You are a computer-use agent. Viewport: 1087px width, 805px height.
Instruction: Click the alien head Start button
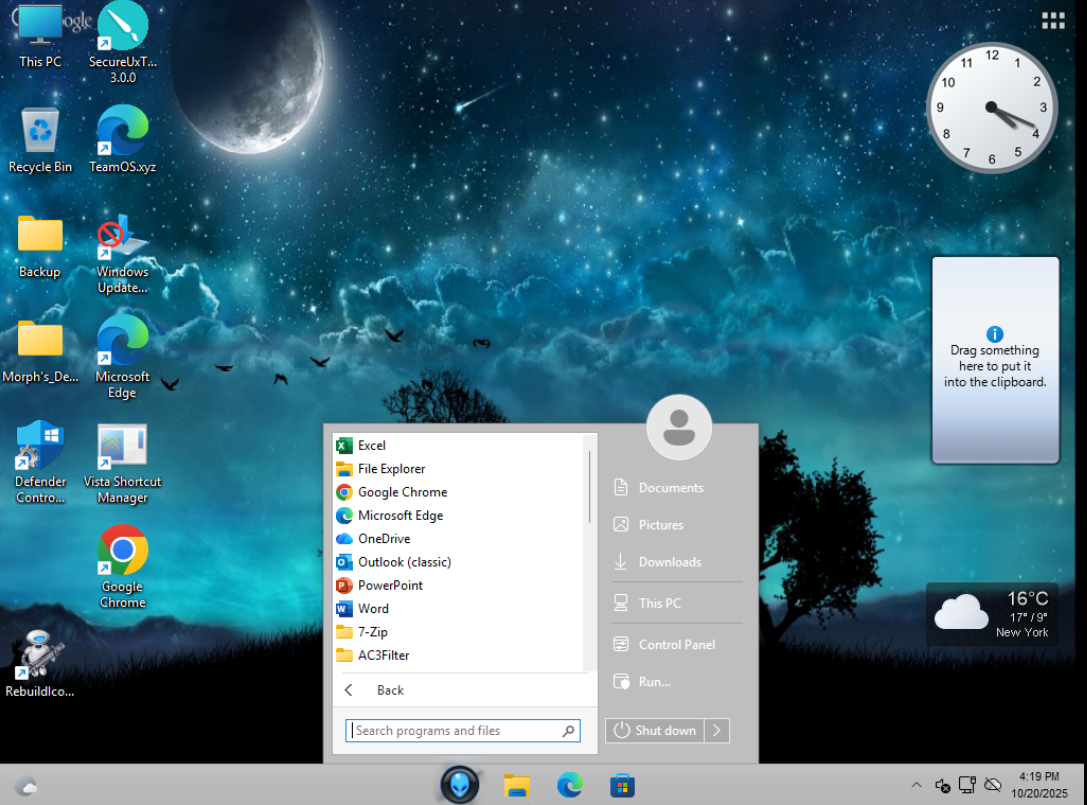(x=460, y=785)
